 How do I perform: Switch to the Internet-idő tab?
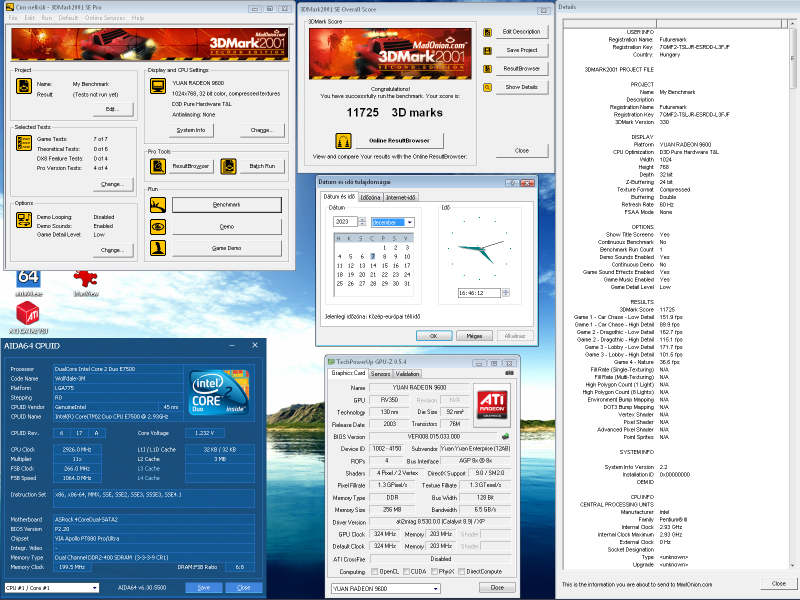point(401,197)
